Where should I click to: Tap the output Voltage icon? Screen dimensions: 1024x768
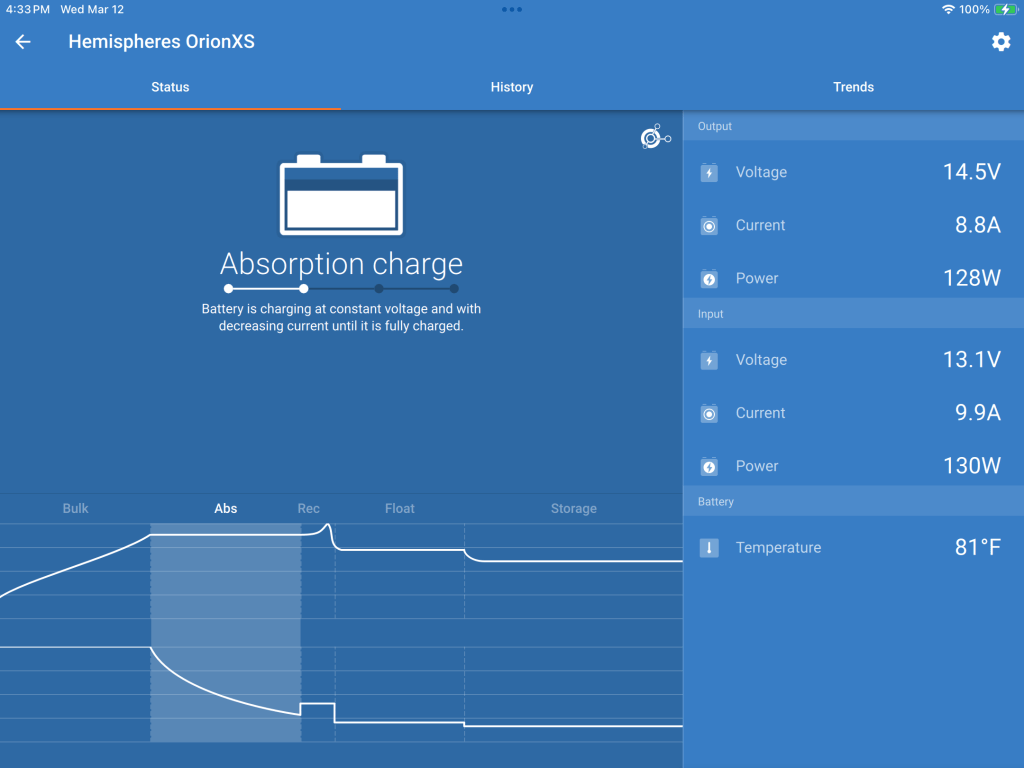coord(709,173)
